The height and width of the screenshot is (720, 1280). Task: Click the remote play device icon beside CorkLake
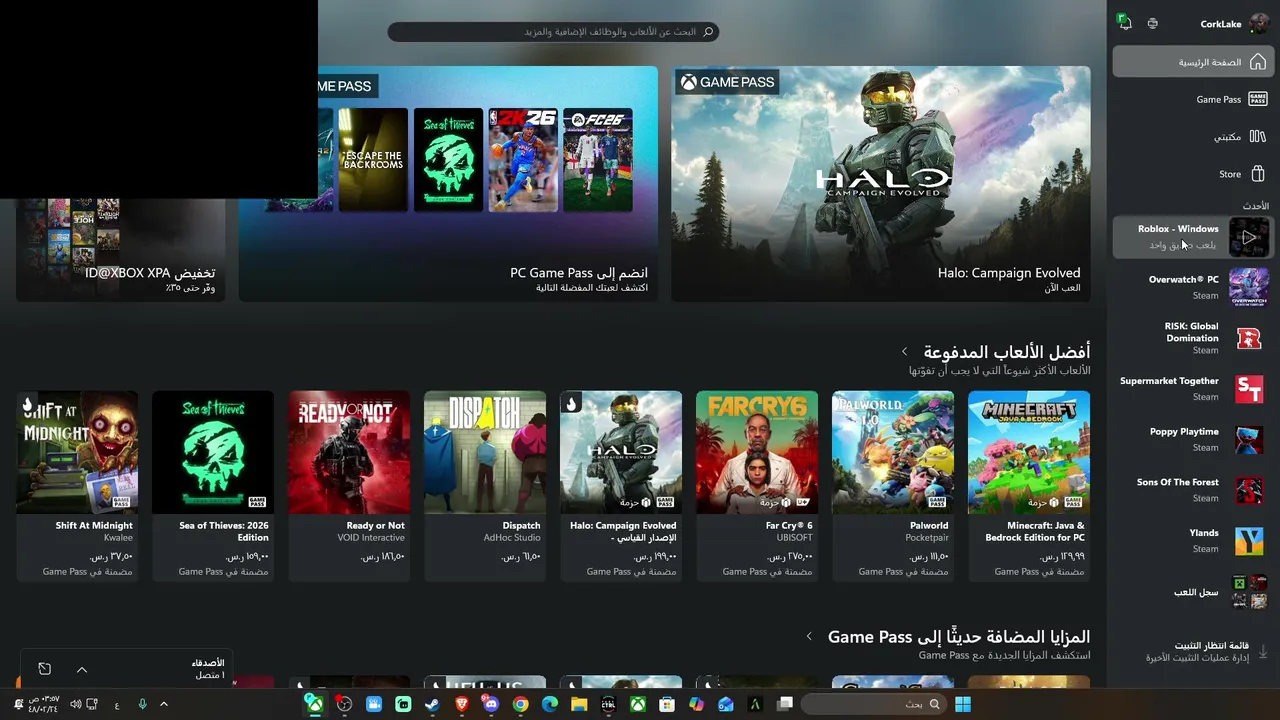click(x=1153, y=24)
